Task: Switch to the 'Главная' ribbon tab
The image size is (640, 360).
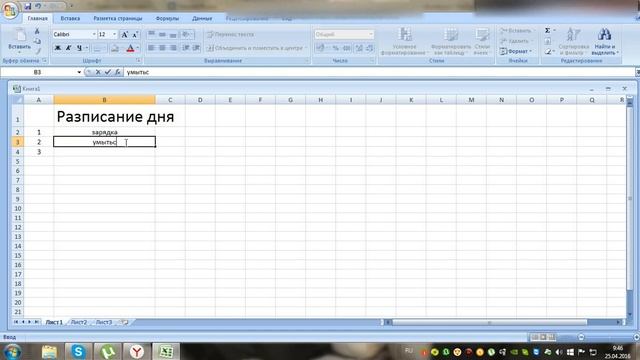Action: pos(38,18)
